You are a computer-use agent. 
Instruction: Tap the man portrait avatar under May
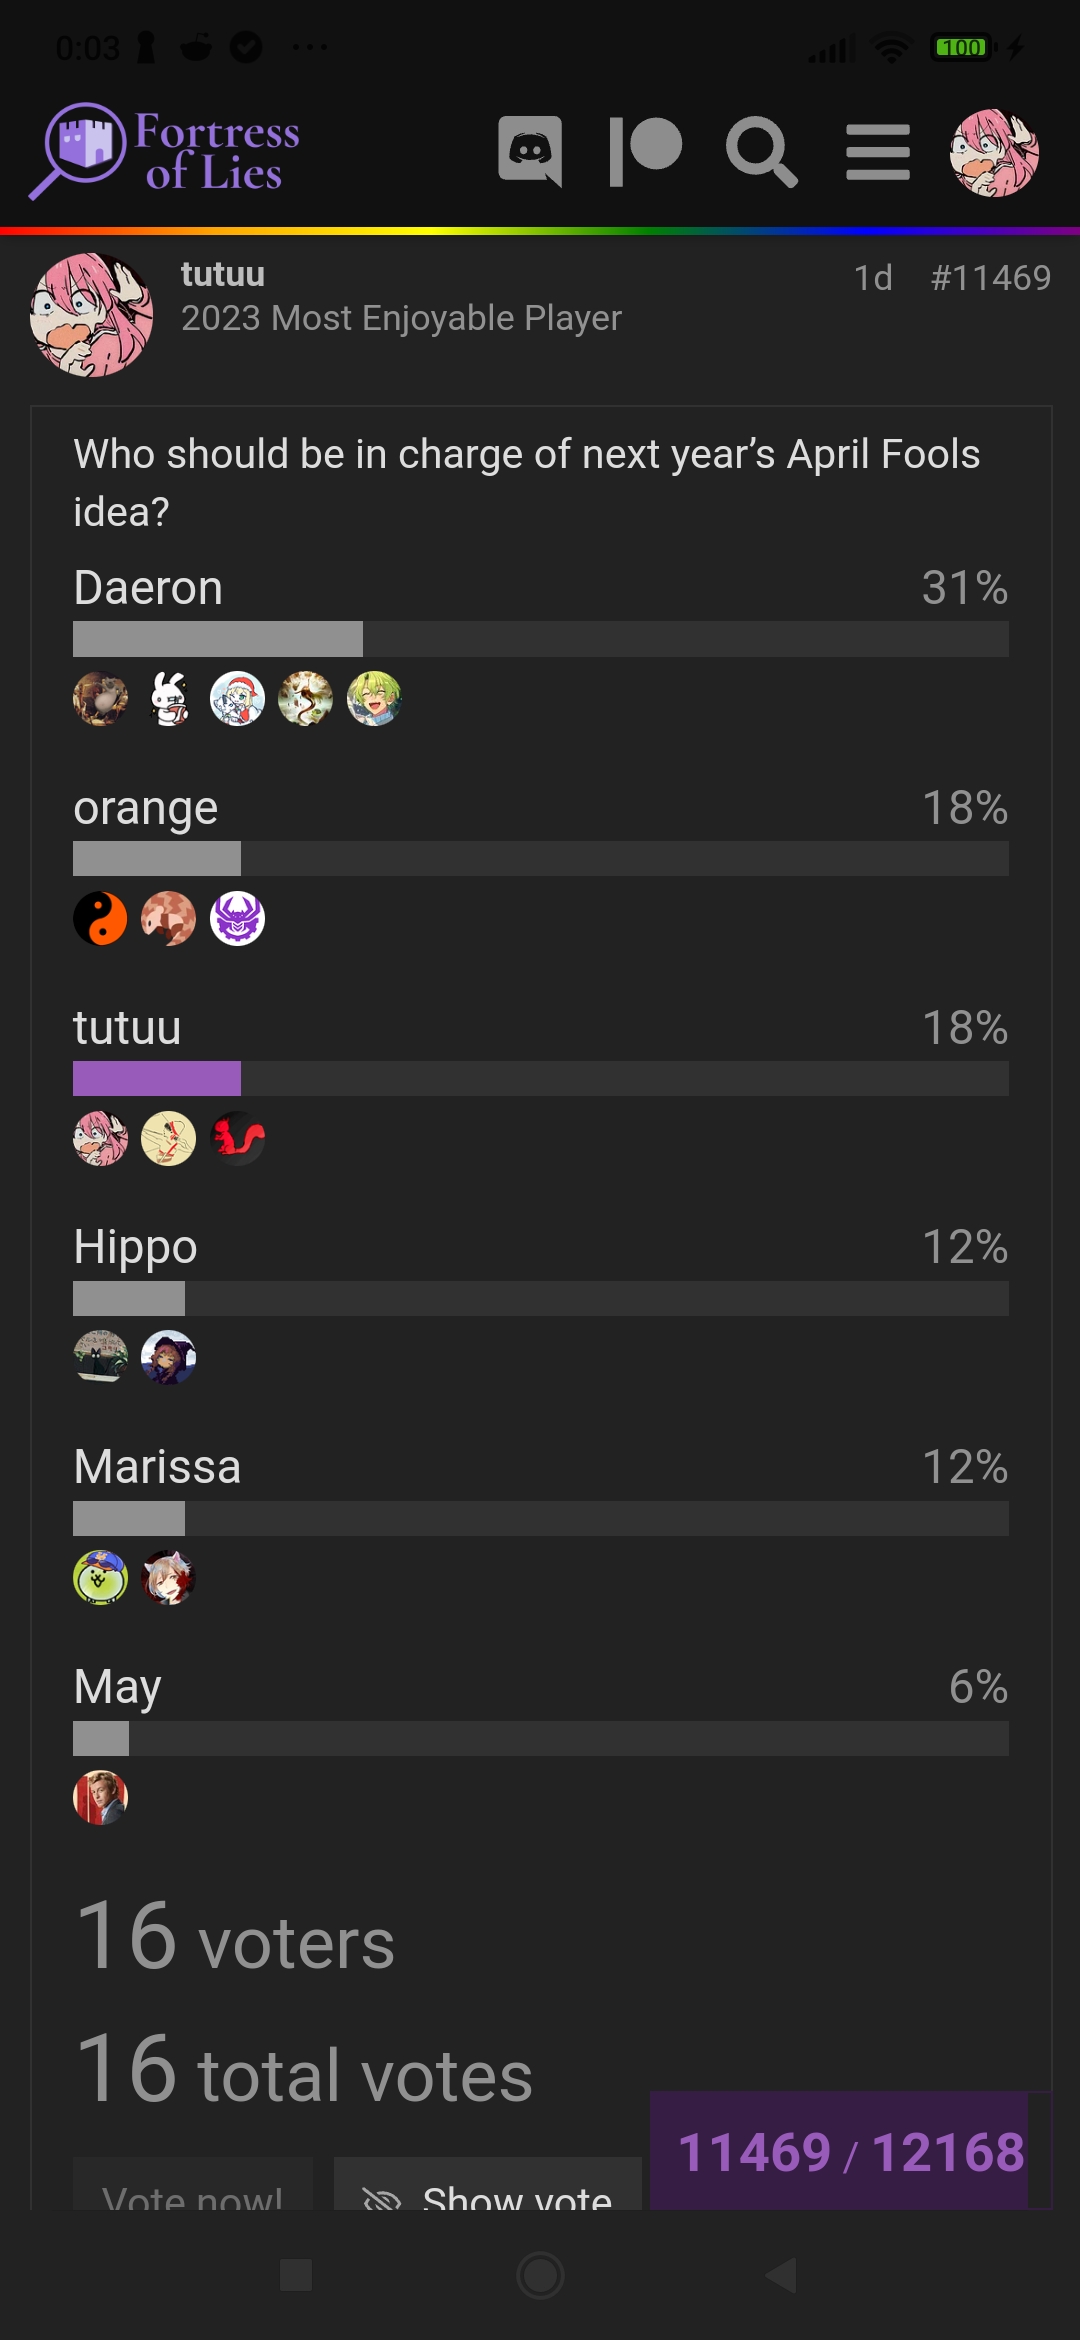pyautogui.click(x=100, y=1797)
